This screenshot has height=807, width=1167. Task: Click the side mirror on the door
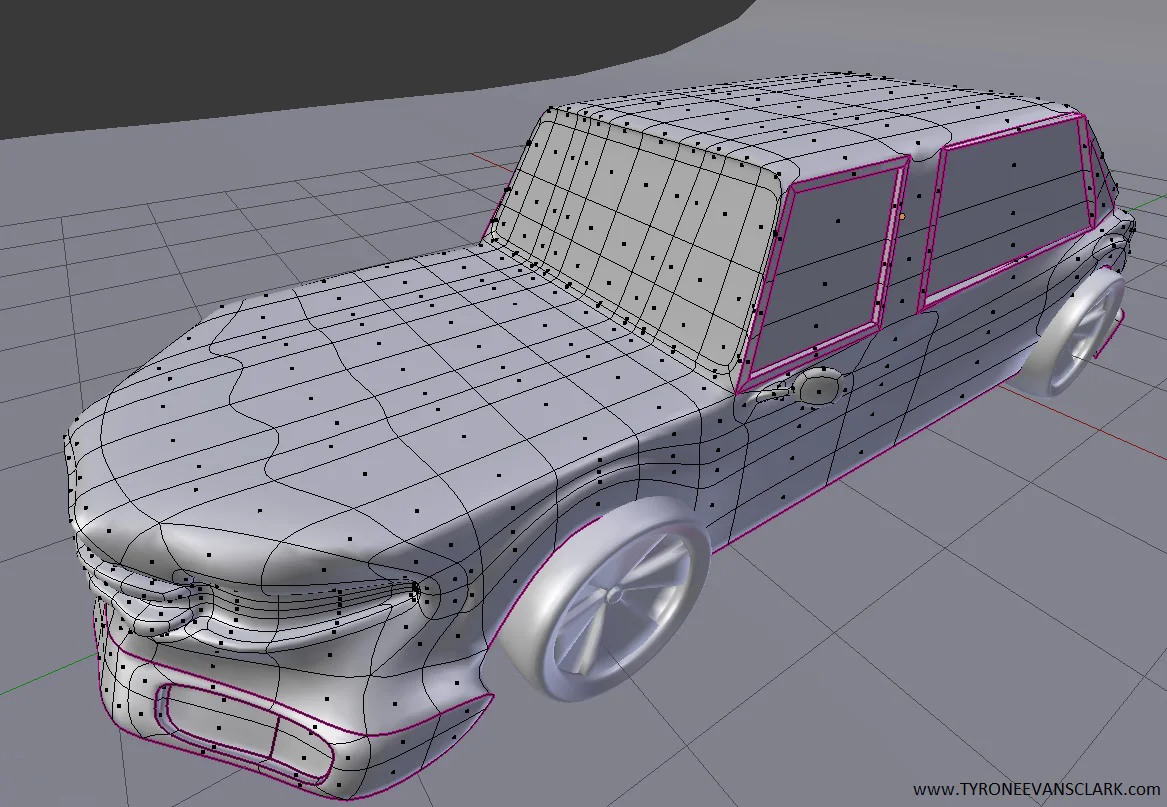tap(819, 387)
